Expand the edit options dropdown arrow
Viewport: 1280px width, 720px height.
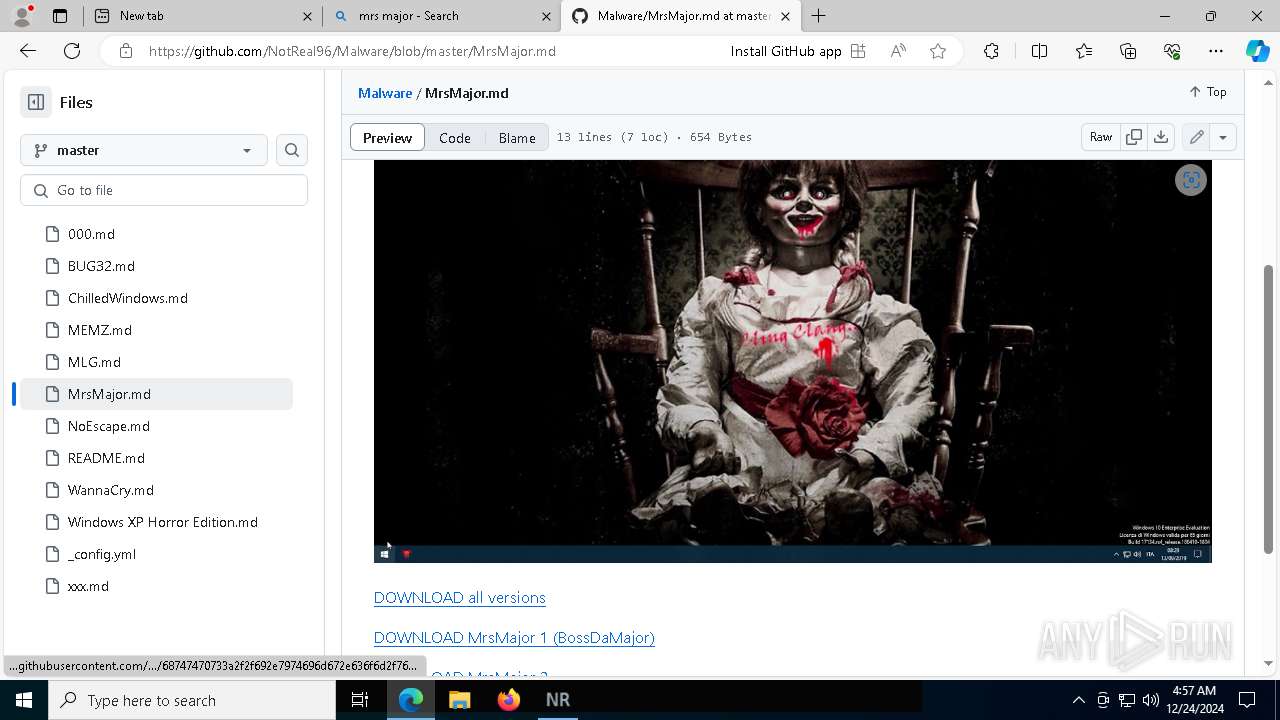[x=1223, y=137]
